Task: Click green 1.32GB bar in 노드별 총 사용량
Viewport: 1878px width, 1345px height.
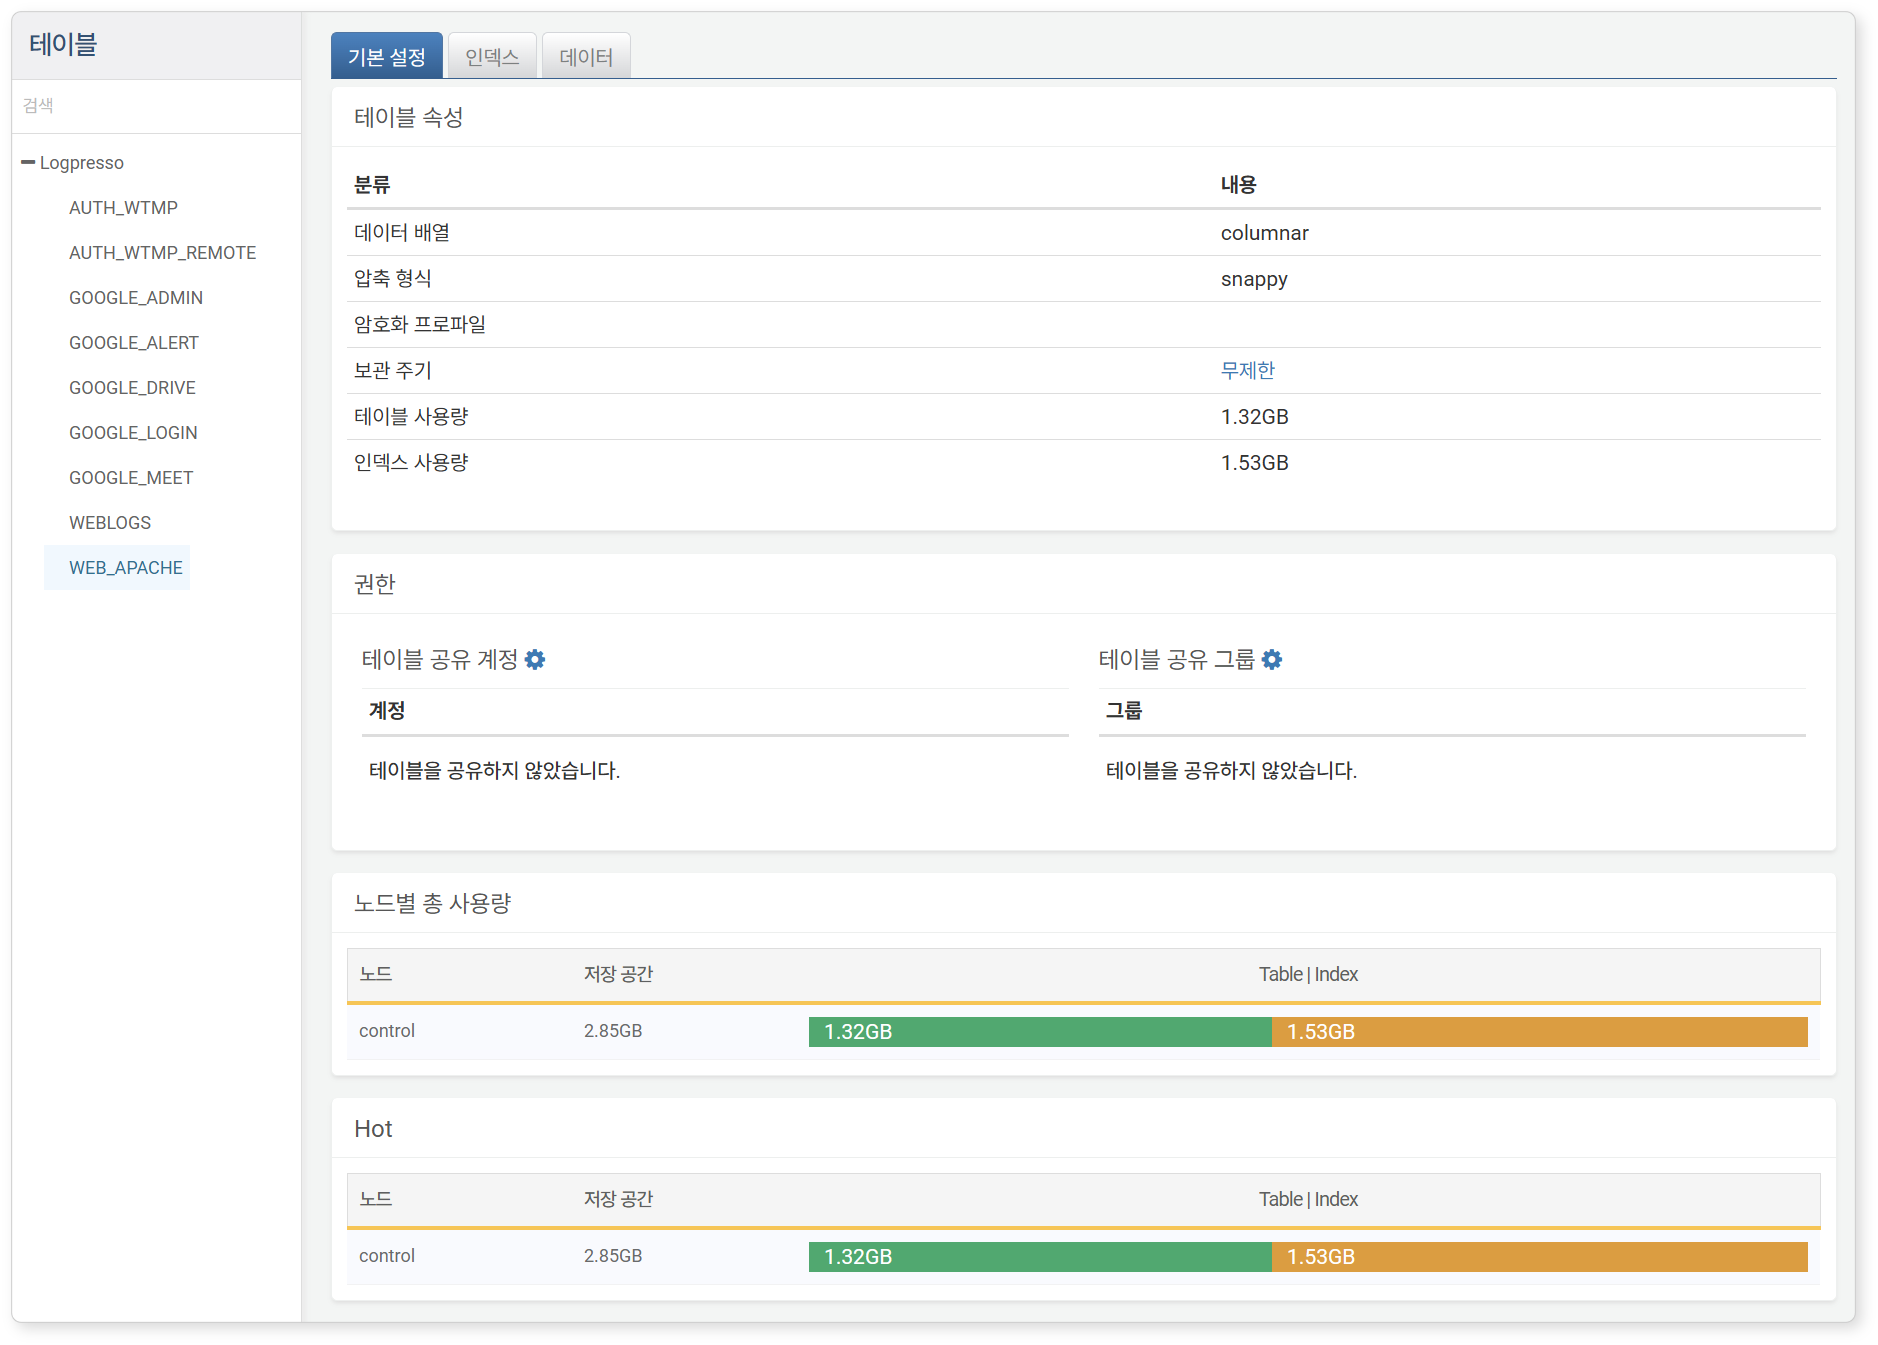Action: (1040, 1032)
